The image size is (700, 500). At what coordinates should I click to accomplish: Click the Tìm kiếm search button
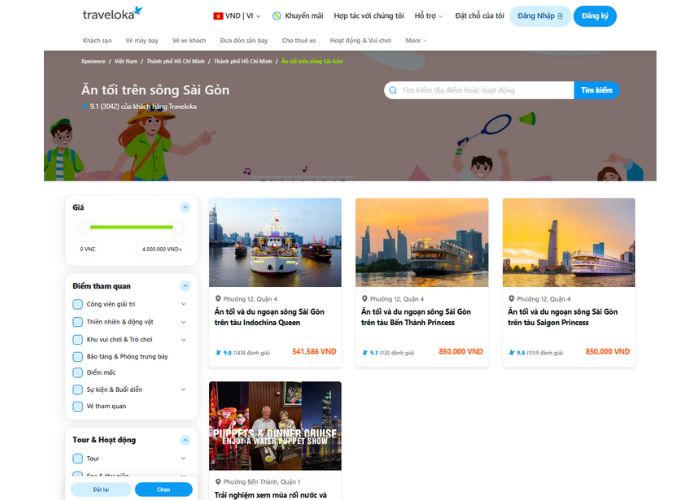tap(596, 90)
